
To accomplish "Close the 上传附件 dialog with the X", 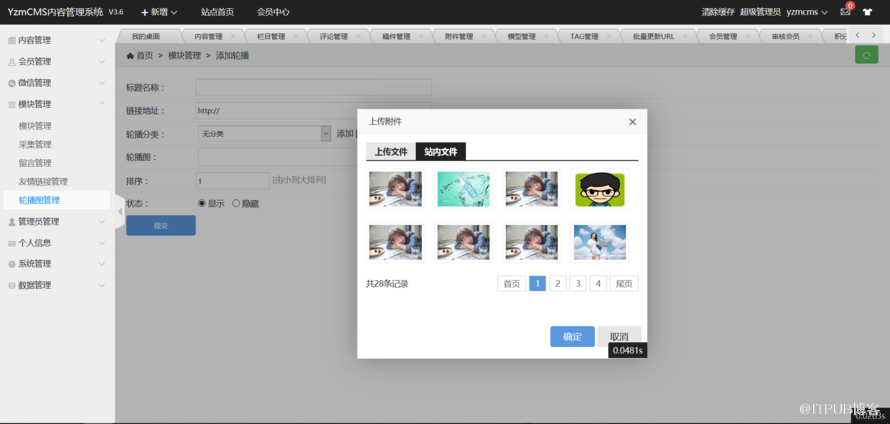I will point(632,121).
